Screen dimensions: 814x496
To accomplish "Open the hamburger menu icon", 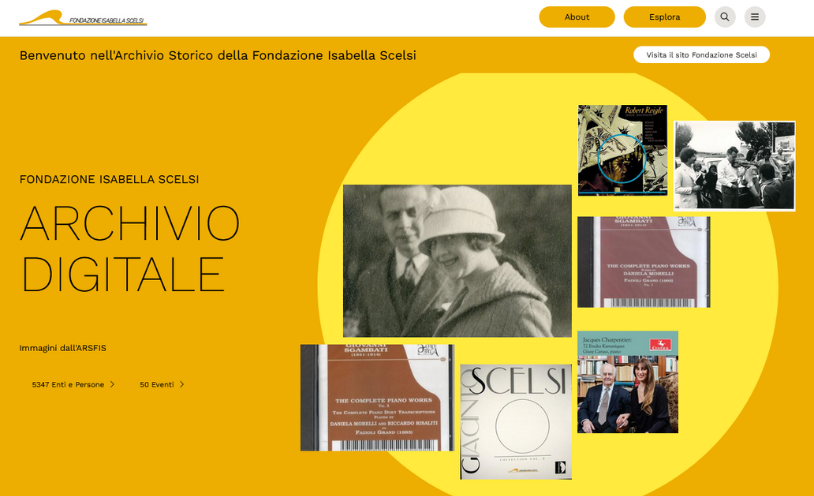I will point(755,17).
